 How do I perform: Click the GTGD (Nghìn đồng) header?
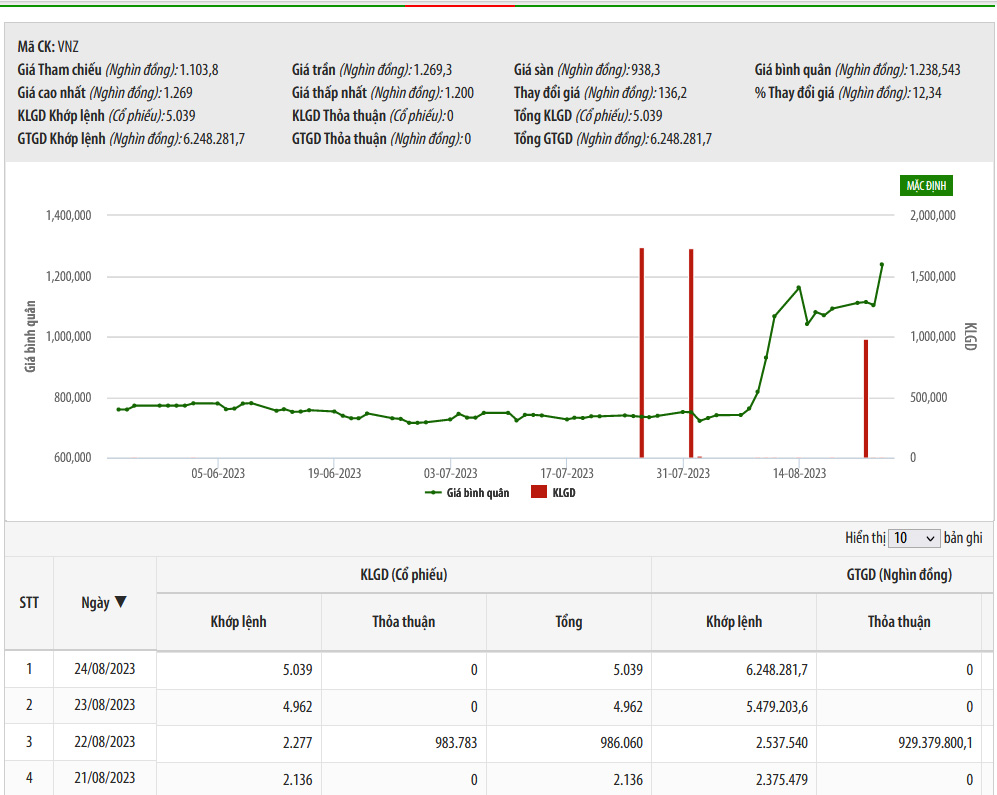[x=899, y=575]
